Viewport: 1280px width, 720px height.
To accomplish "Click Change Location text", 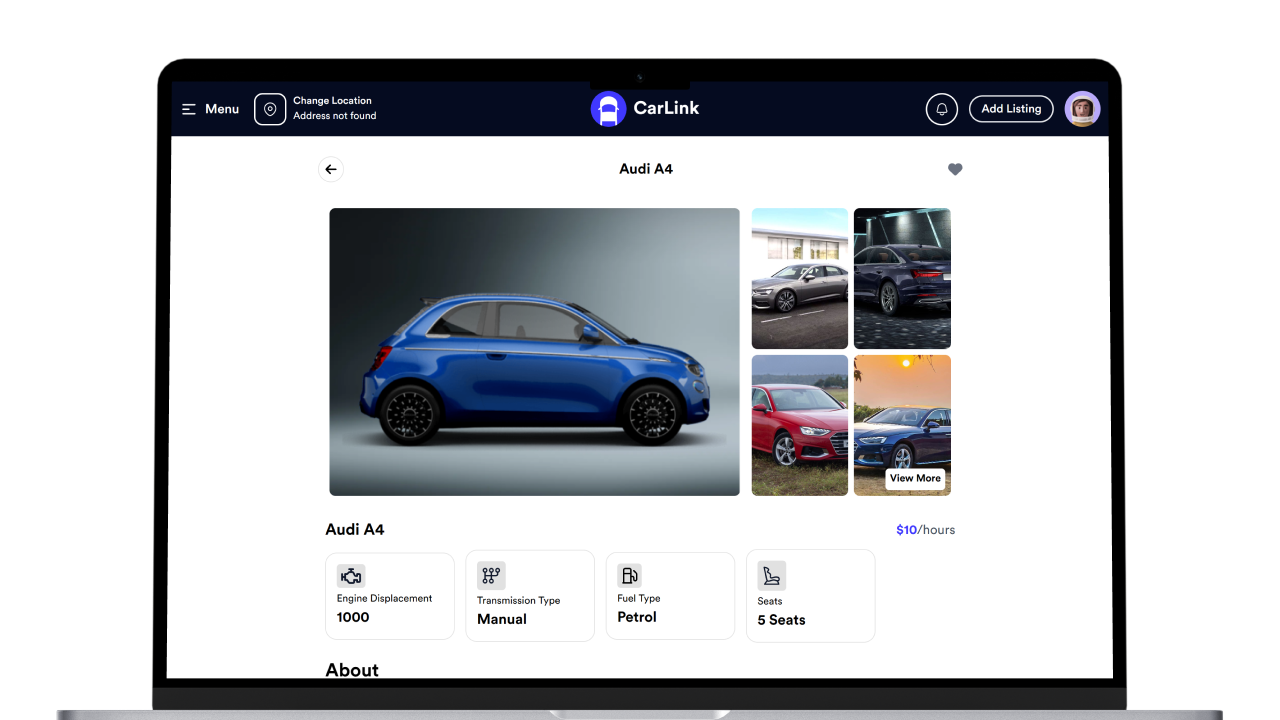I will click(332, 101).
